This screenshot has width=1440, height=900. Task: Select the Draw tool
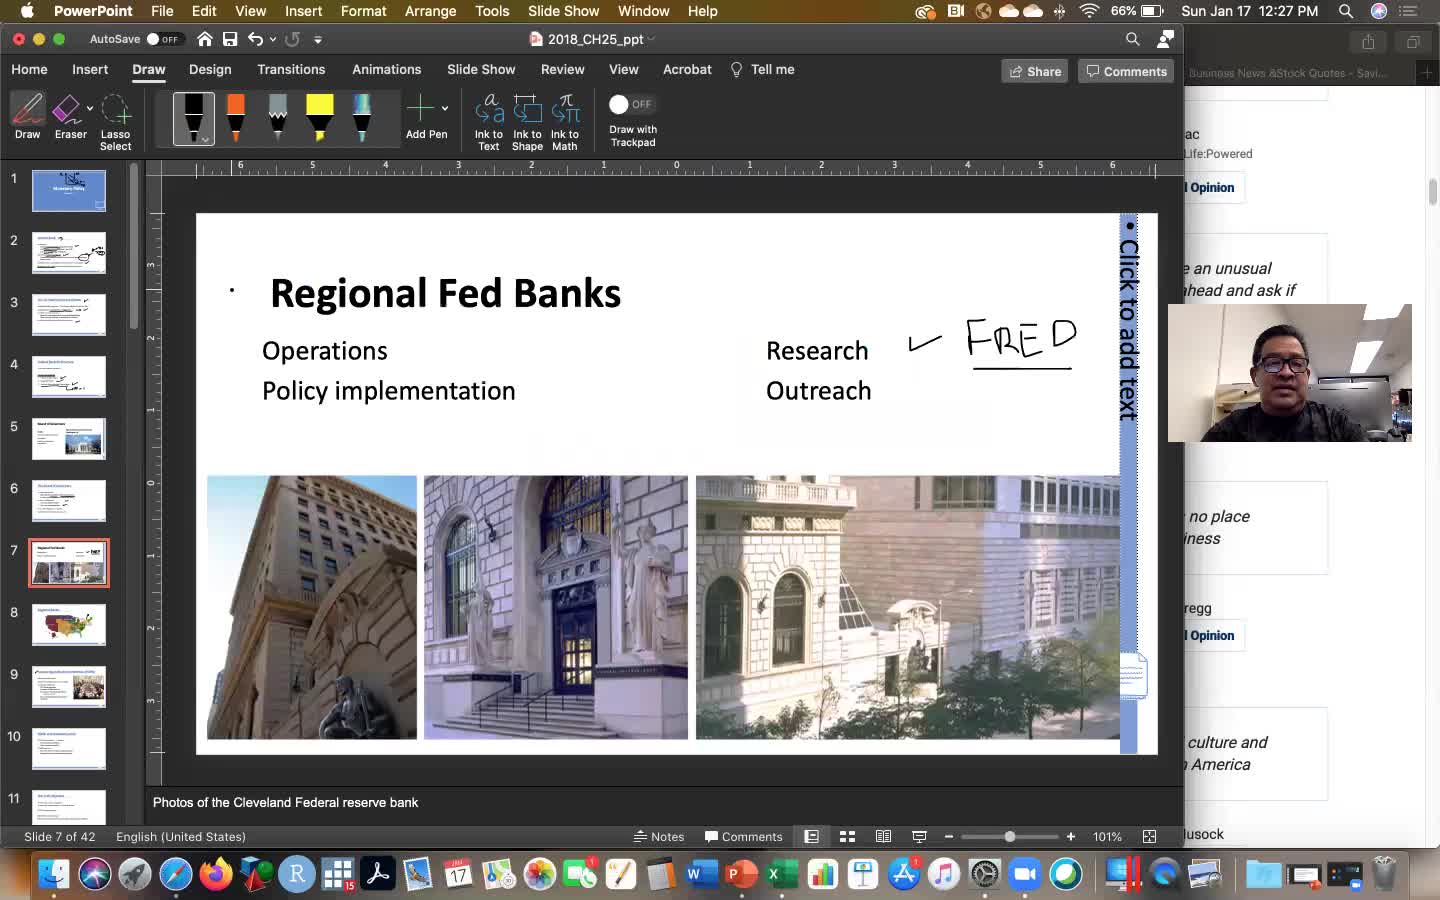click(28, 116)
